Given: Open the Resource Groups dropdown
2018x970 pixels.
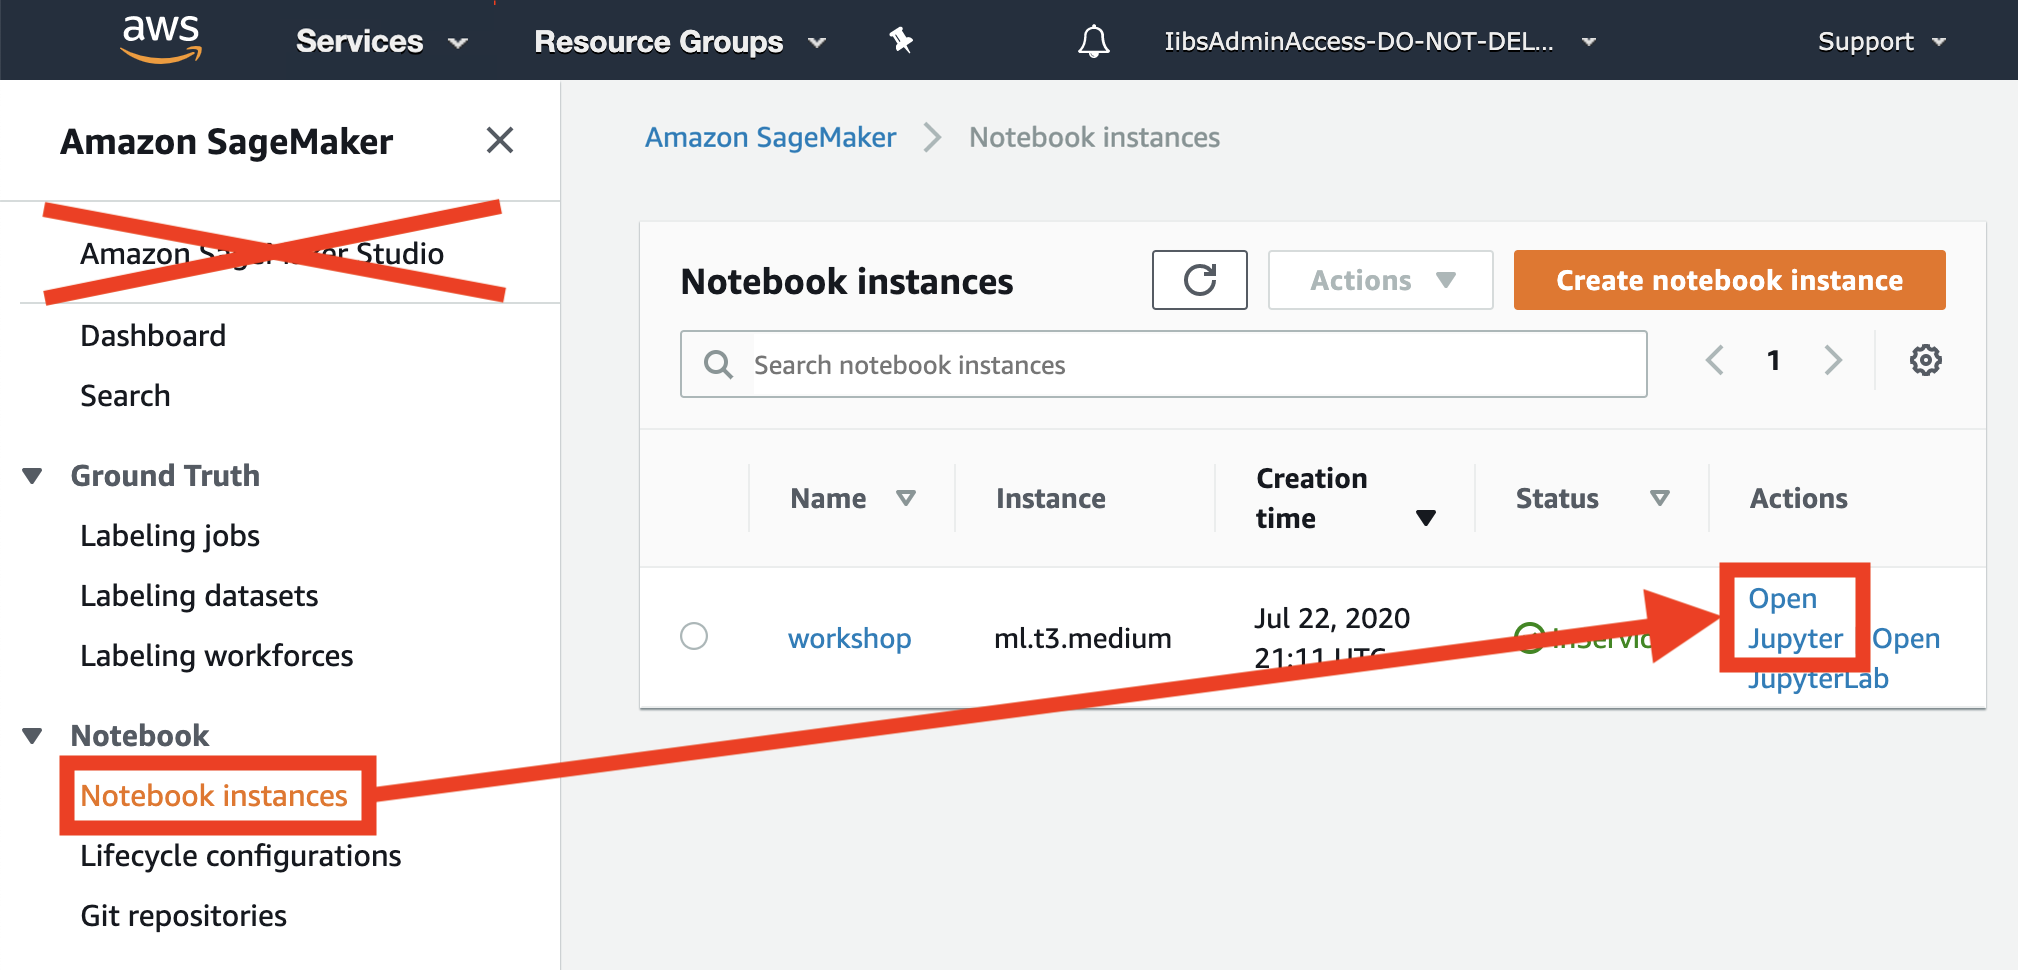Looking at the screenshot, I should [x=680, y=41].
